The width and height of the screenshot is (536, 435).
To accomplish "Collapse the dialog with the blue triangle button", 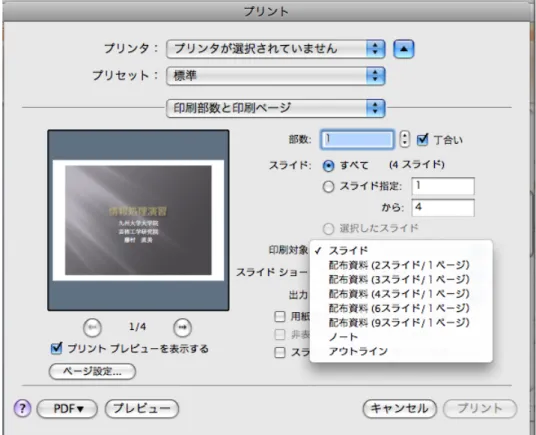I will click(x=404, y=49).
